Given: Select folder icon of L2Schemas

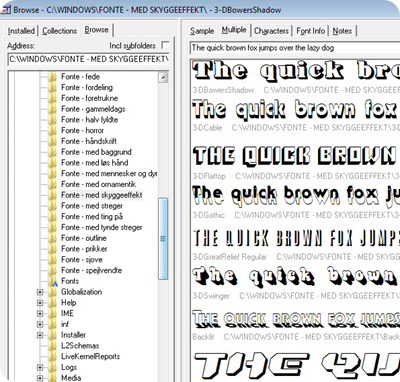Looking at the screenshot, I should (52, 346).
